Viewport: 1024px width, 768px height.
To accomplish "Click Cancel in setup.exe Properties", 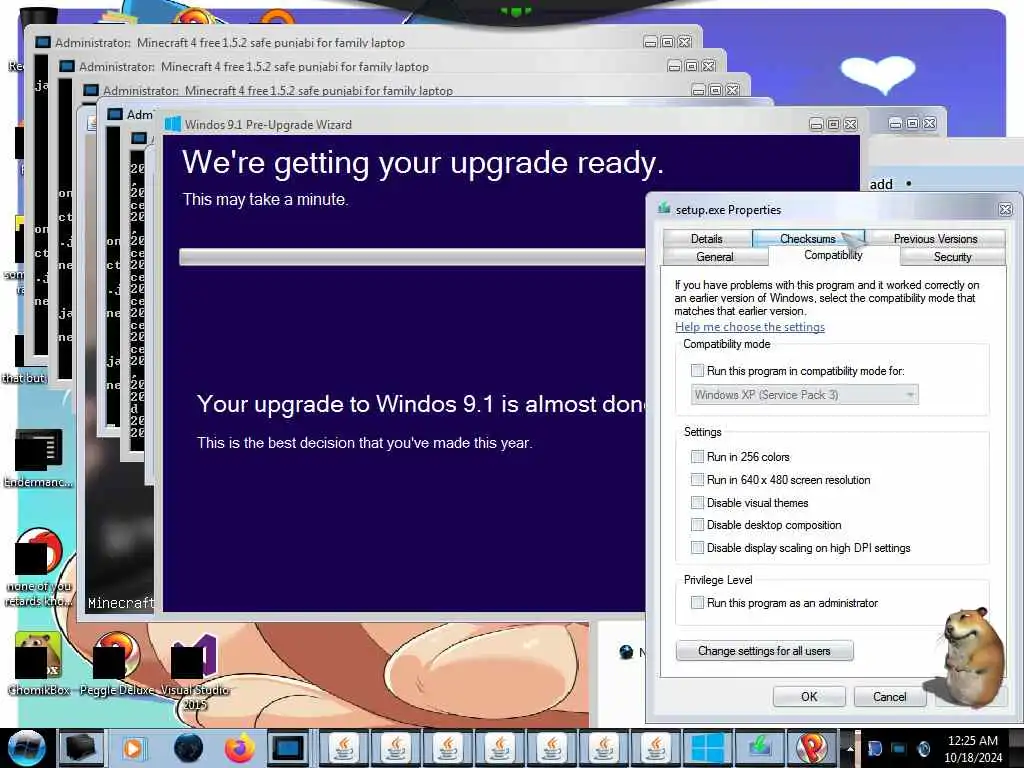I will [889, 696].
